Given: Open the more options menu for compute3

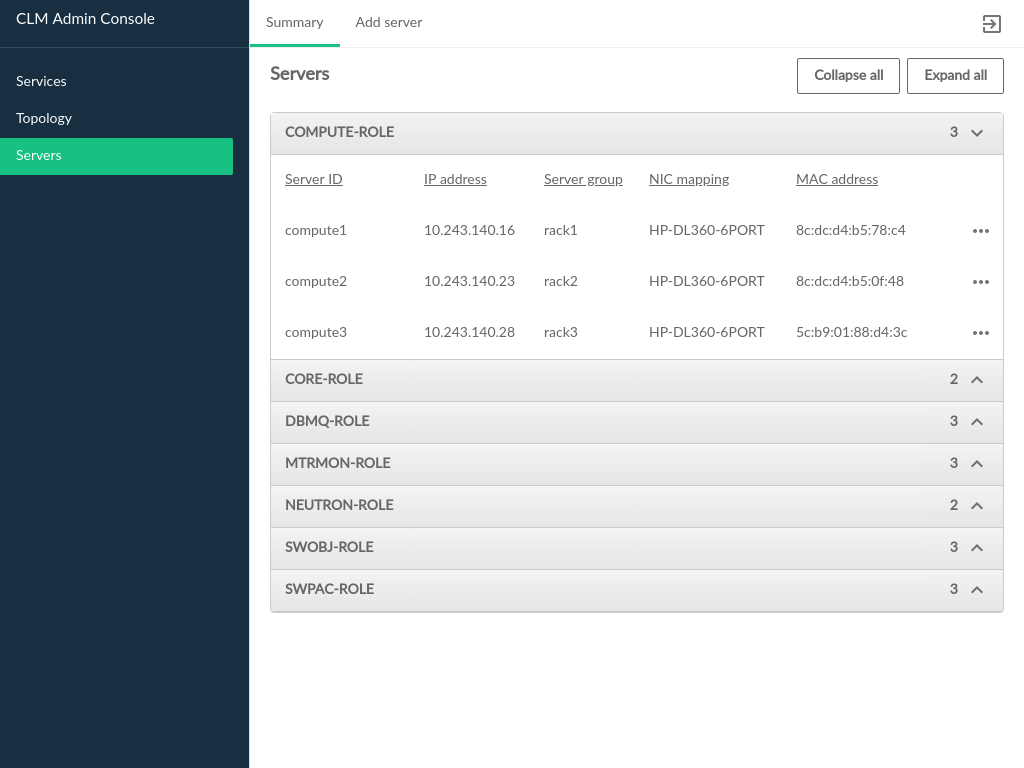Looking at the screenshot, I should (x=980, y=333).
